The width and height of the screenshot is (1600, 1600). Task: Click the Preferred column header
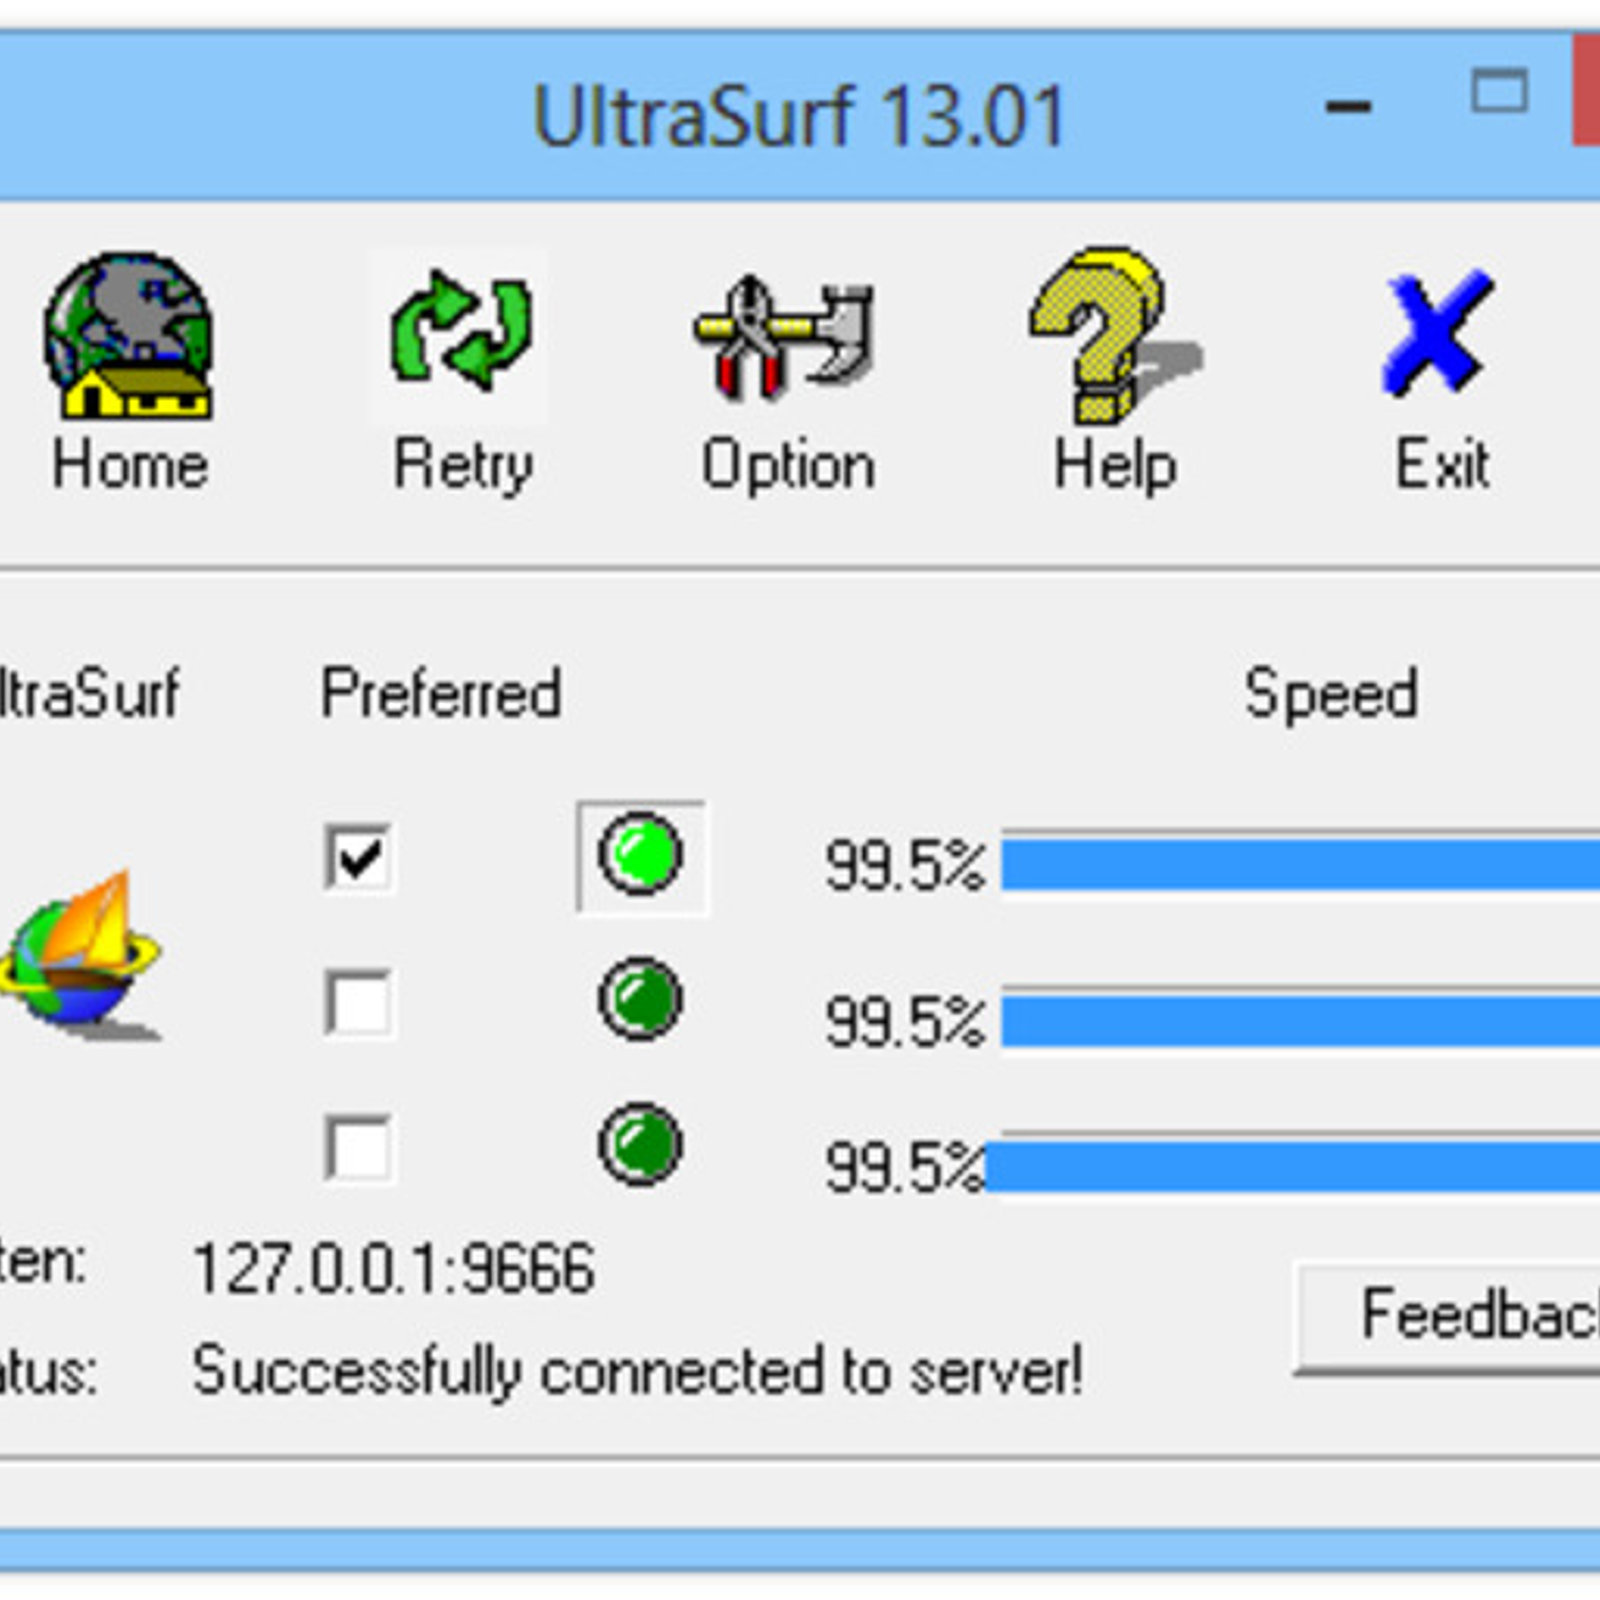pos(440,693)
